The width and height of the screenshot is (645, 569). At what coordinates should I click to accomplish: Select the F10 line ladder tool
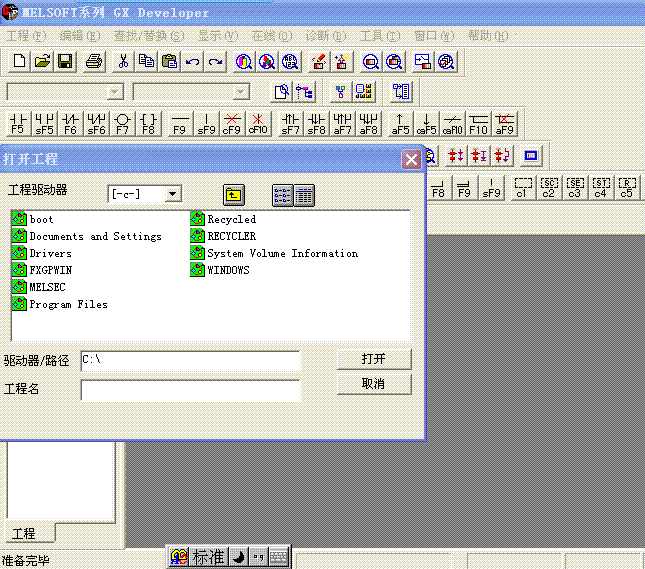[479, 124]
